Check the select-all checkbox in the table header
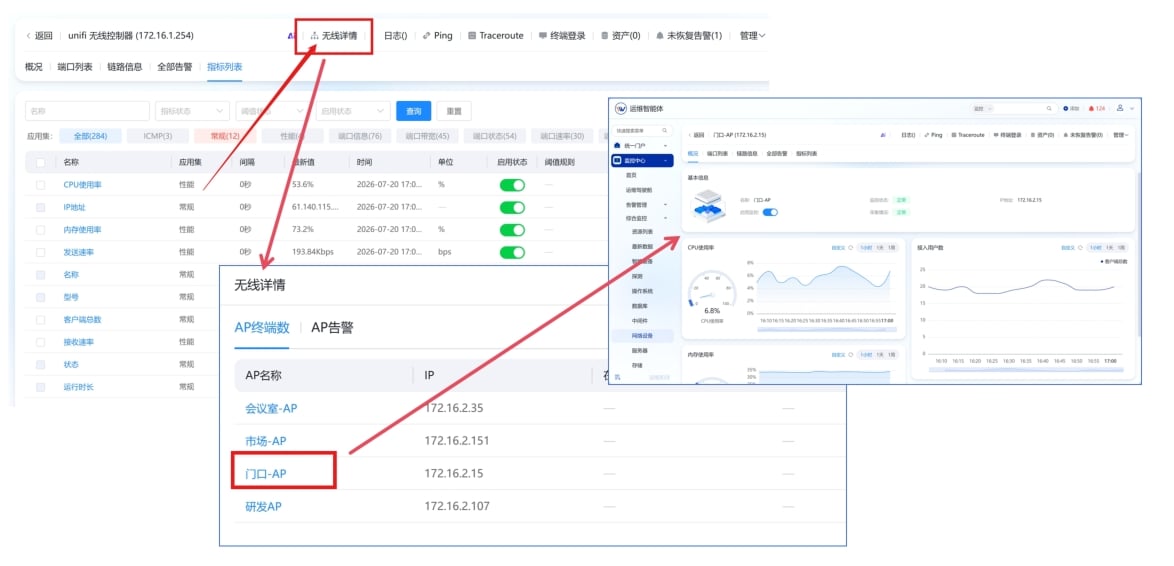 [40, 162]
